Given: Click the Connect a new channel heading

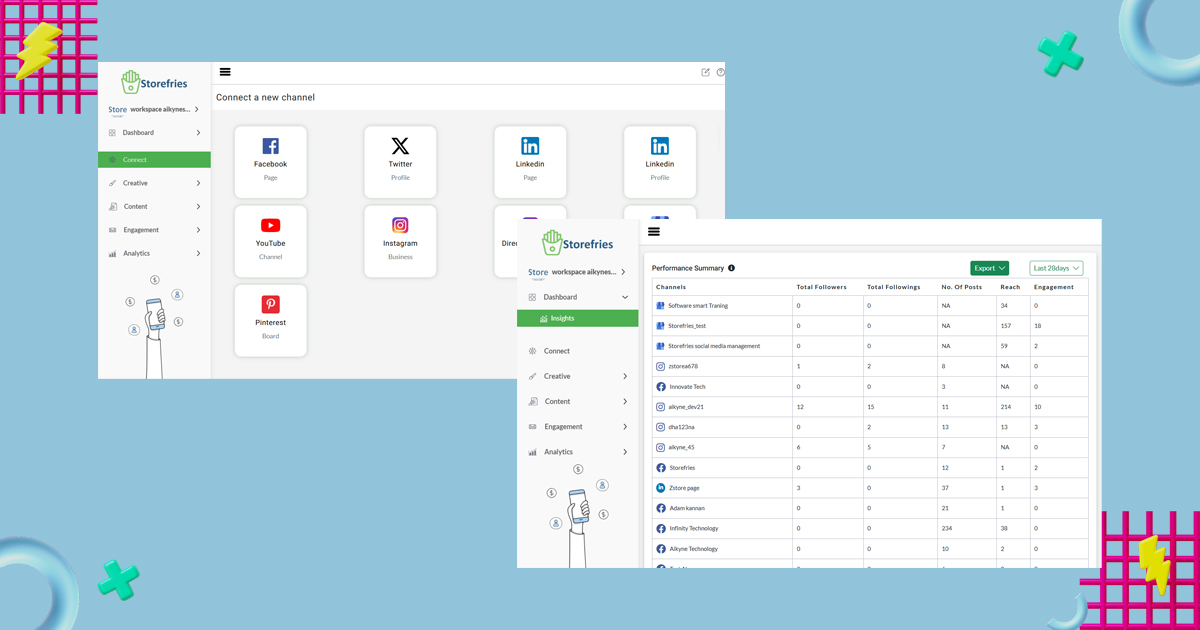Looking at the screenshot, I should 265,97.
